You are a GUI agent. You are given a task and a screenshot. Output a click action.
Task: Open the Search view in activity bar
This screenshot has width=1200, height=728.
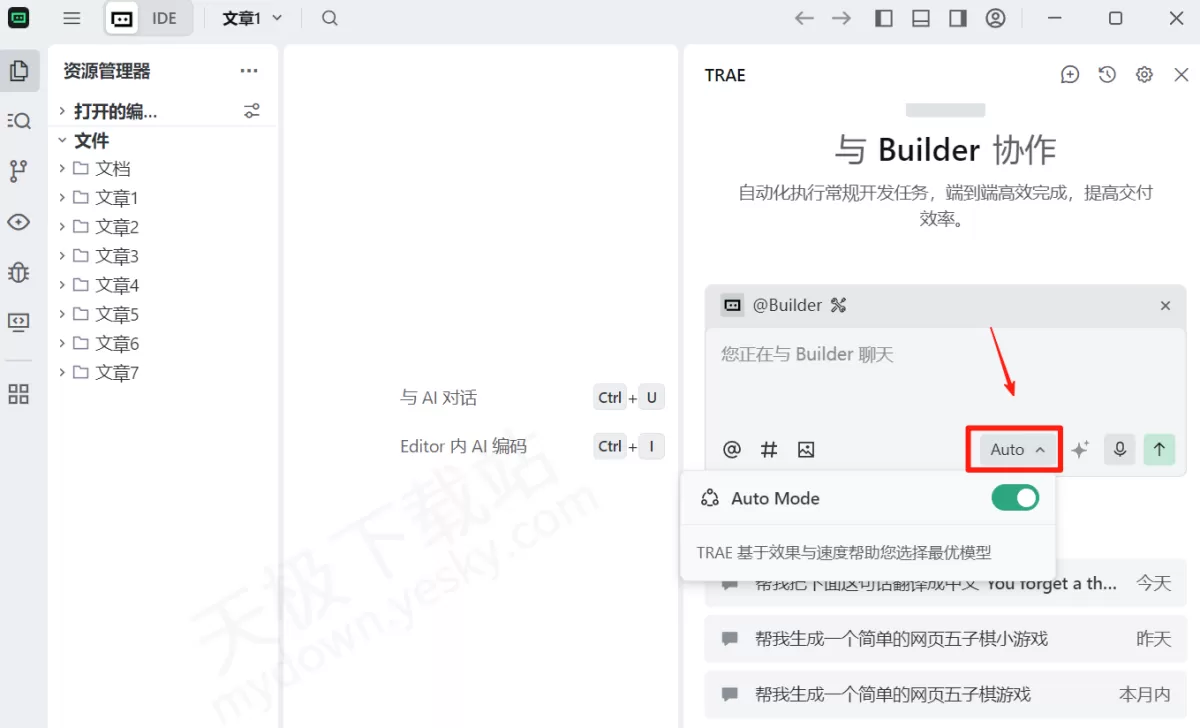(18, 121)
